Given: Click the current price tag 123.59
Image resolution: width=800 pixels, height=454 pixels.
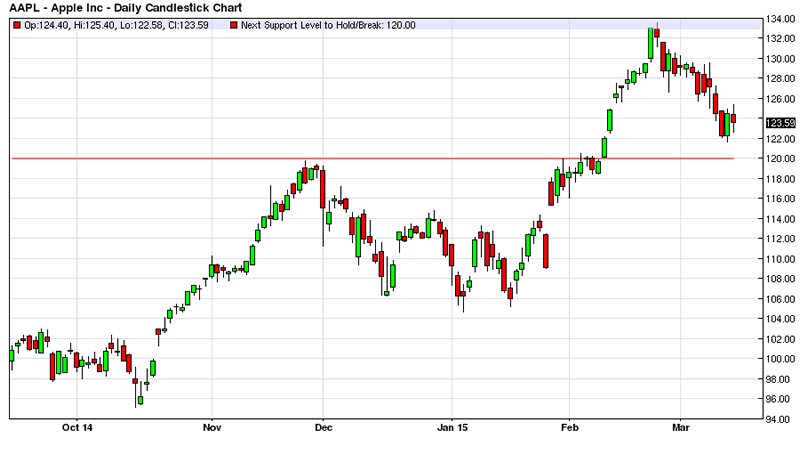Looking at the screenshot, I should (x=781, y=123).
